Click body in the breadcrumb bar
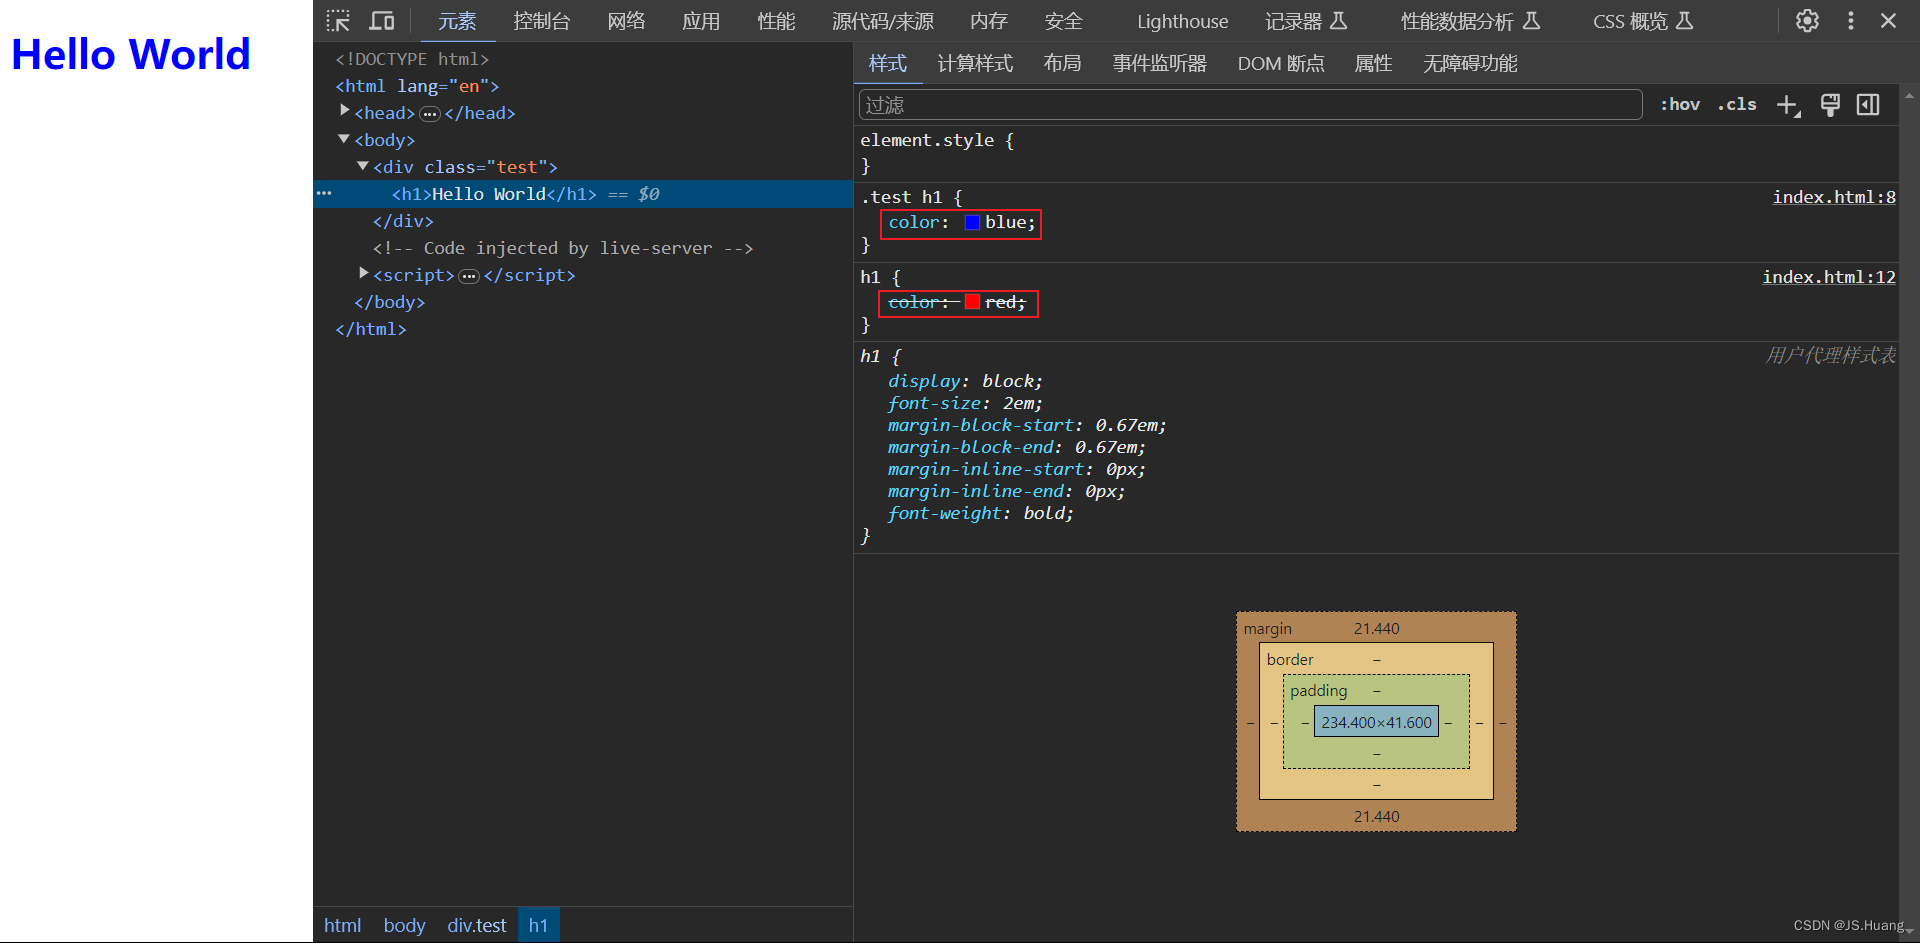 point(404,925)
